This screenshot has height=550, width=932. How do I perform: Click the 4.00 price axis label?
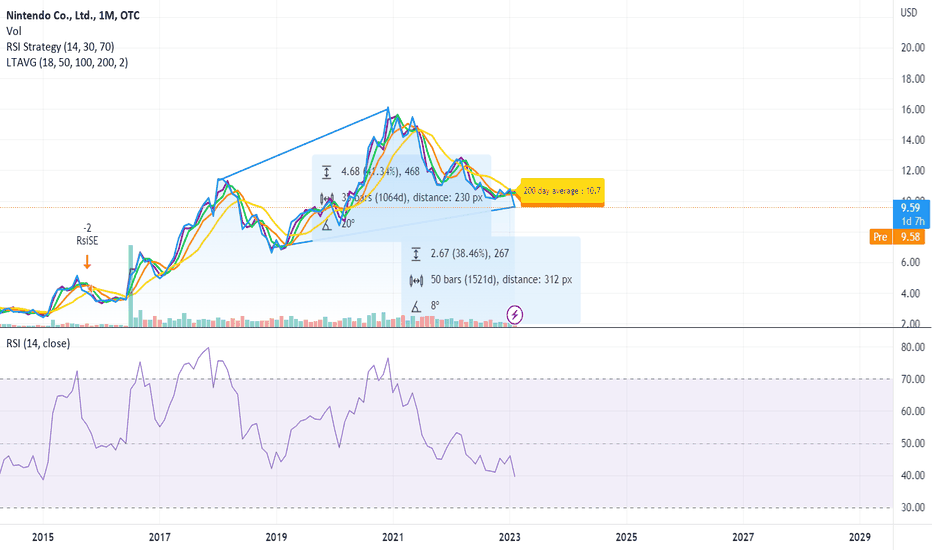point(913,294)
